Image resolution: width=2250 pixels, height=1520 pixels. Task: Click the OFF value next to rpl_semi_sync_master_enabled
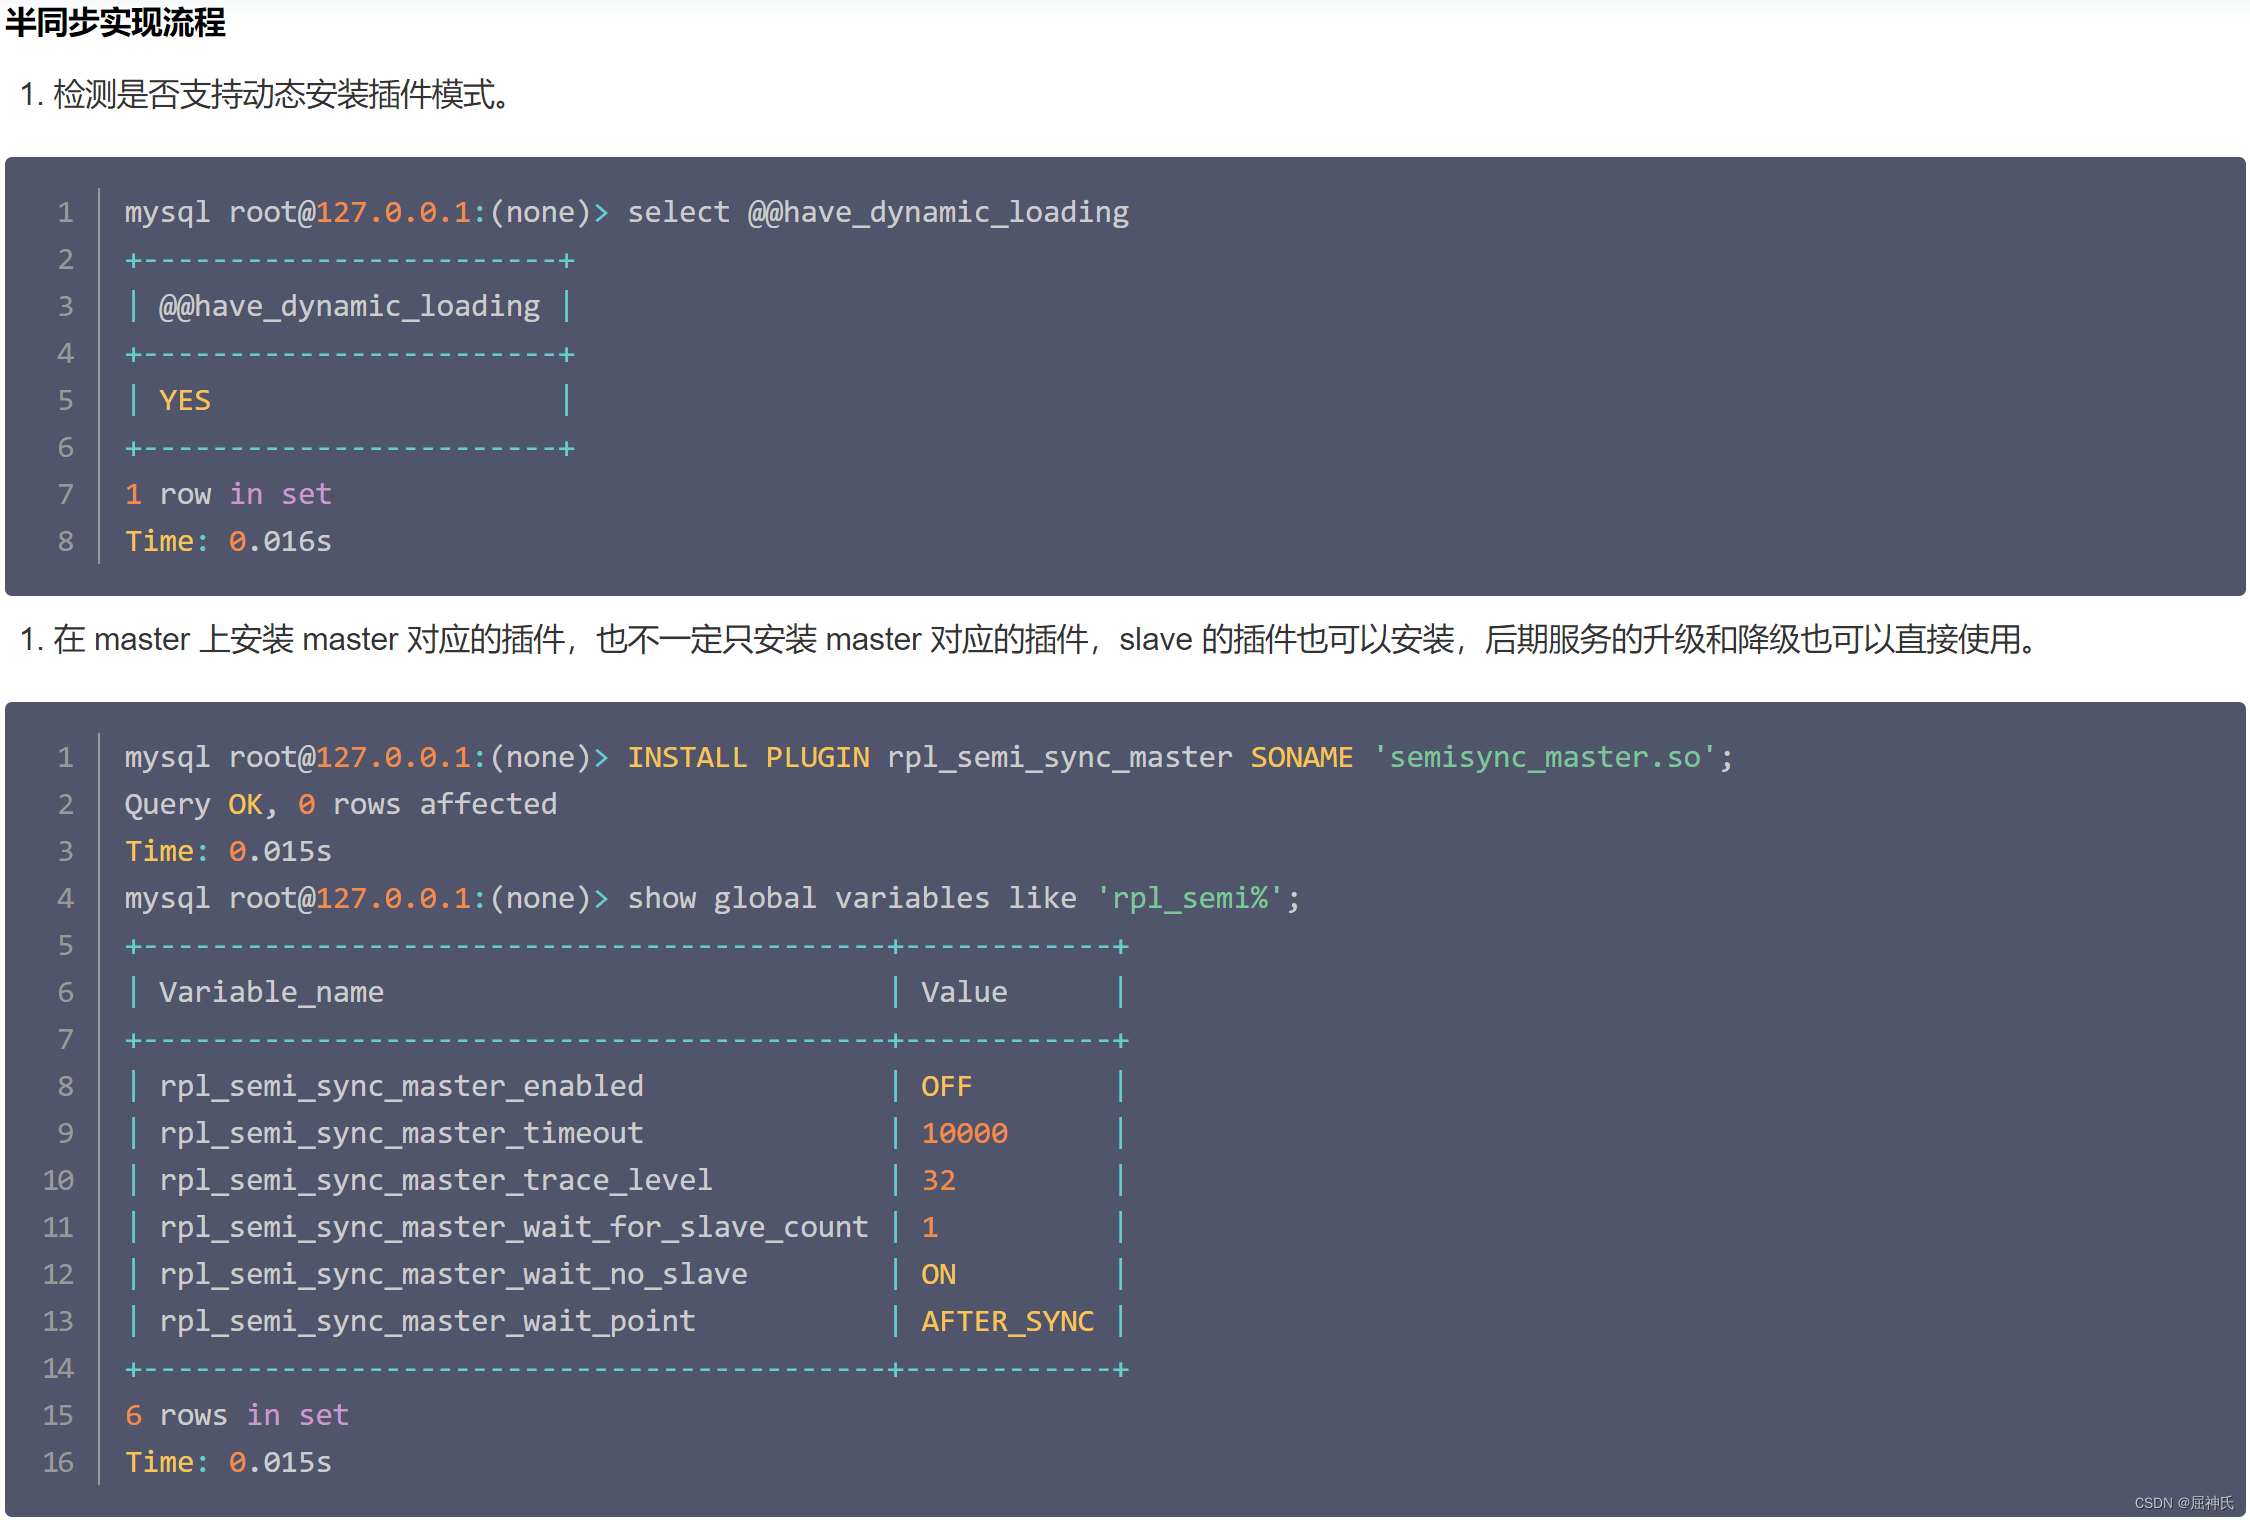coord(945,1085)
